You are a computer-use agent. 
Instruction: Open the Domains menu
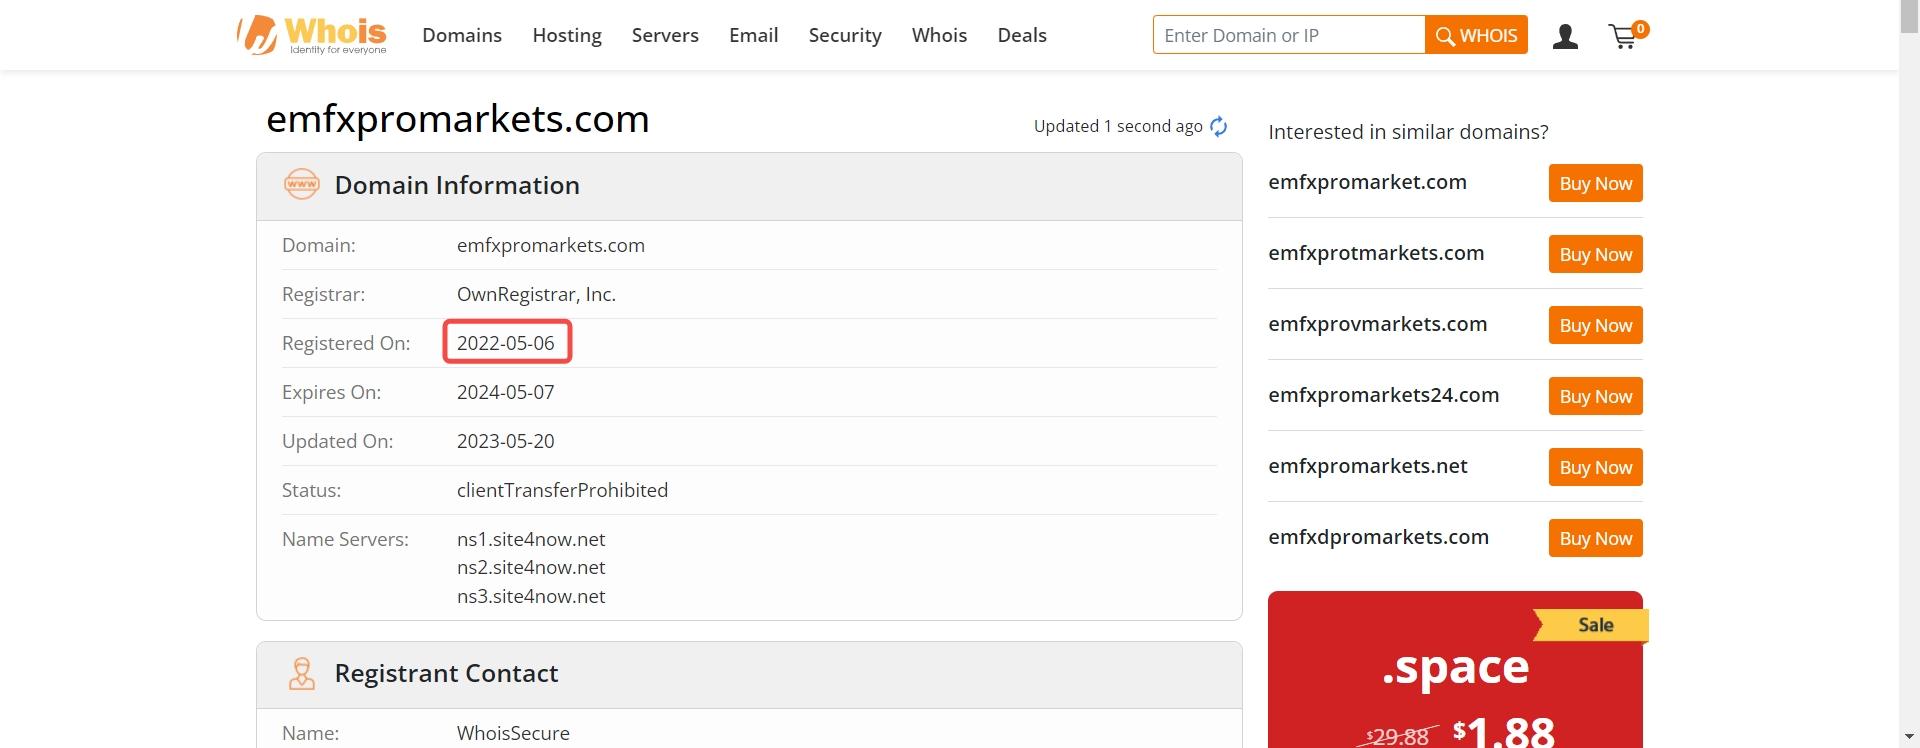click(x=462, y=35)
